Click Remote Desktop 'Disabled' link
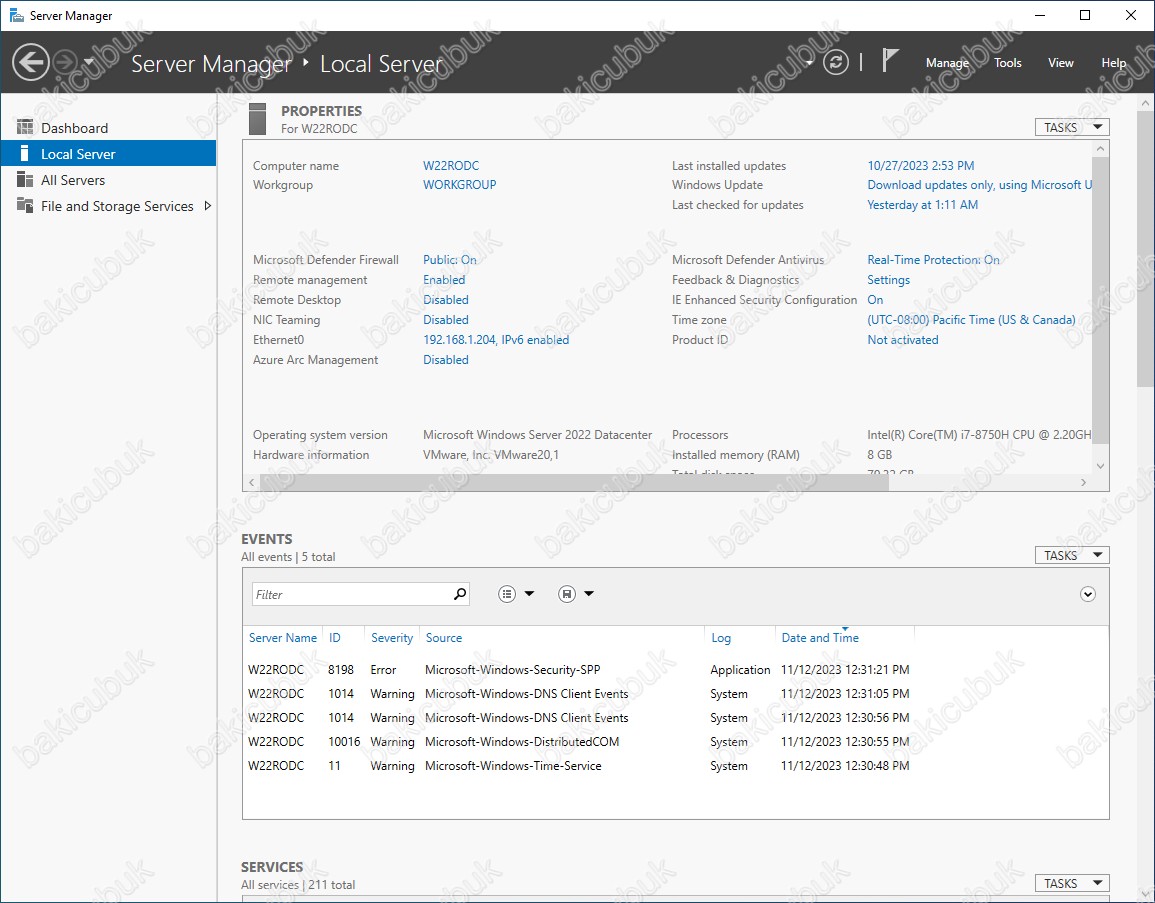Image resolution: width=1155 pixels, height=903 pixels. (446, 300)
